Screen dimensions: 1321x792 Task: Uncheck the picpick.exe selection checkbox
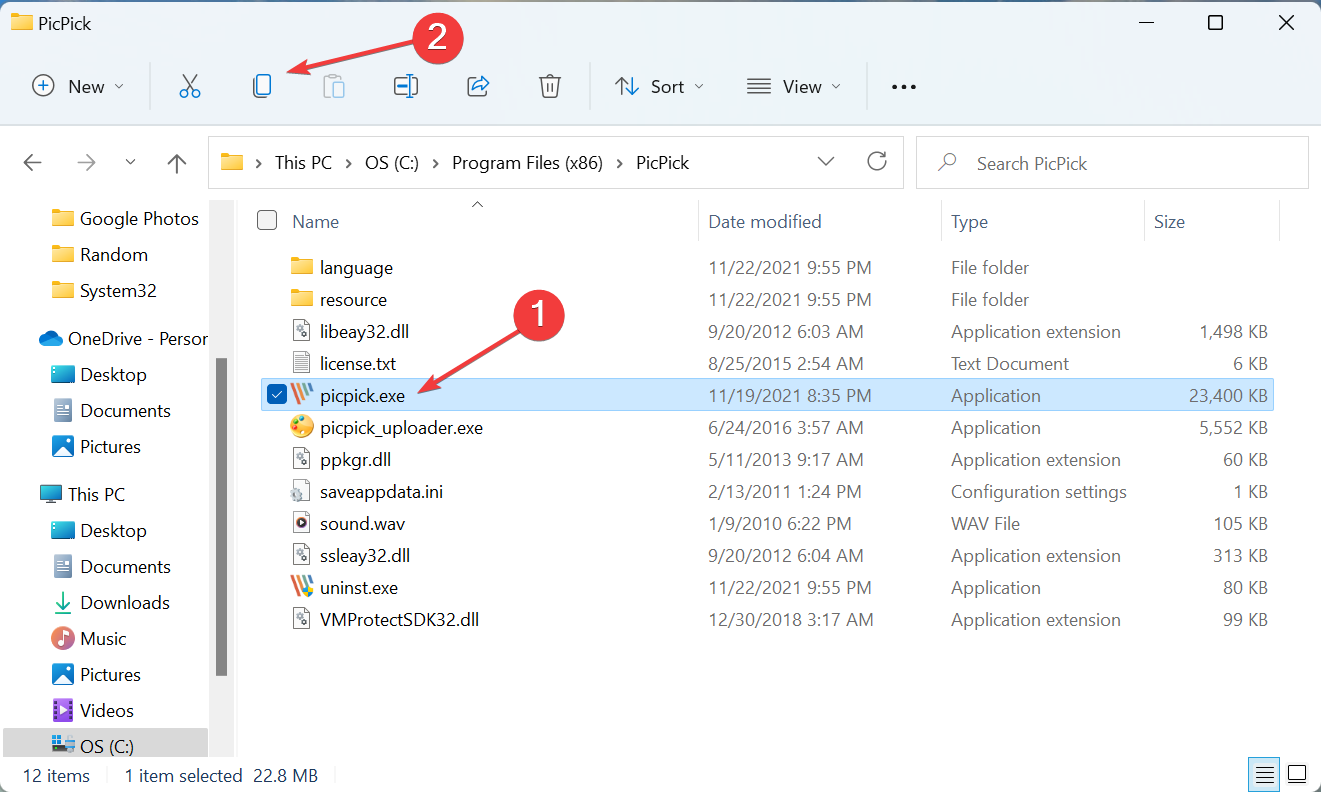tap(277, 395)
